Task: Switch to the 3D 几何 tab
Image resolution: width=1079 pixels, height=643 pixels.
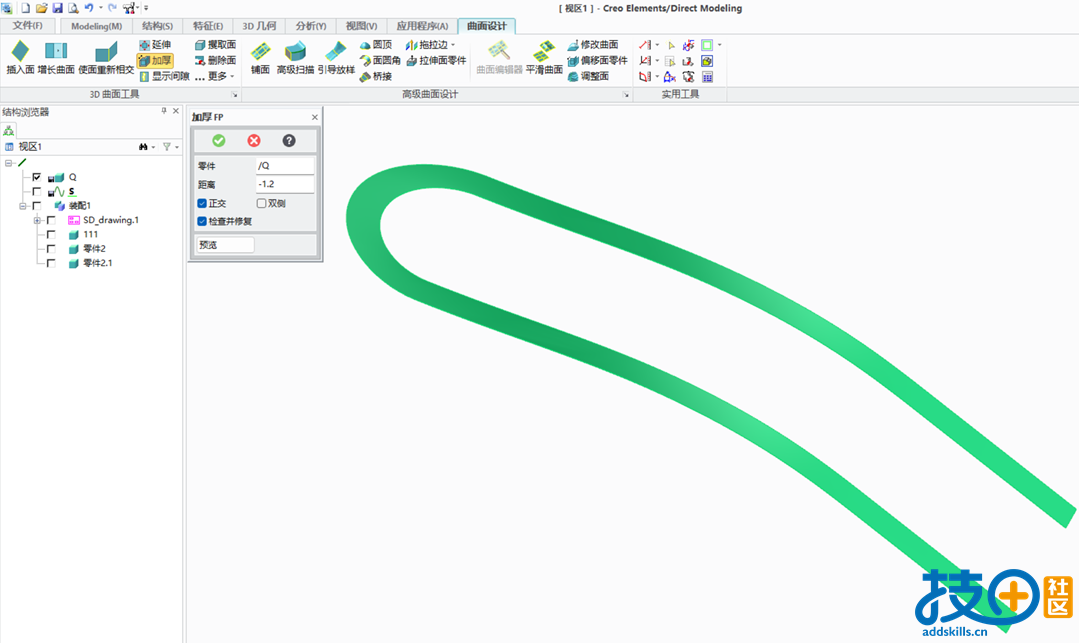Action: tap(259, 26)
